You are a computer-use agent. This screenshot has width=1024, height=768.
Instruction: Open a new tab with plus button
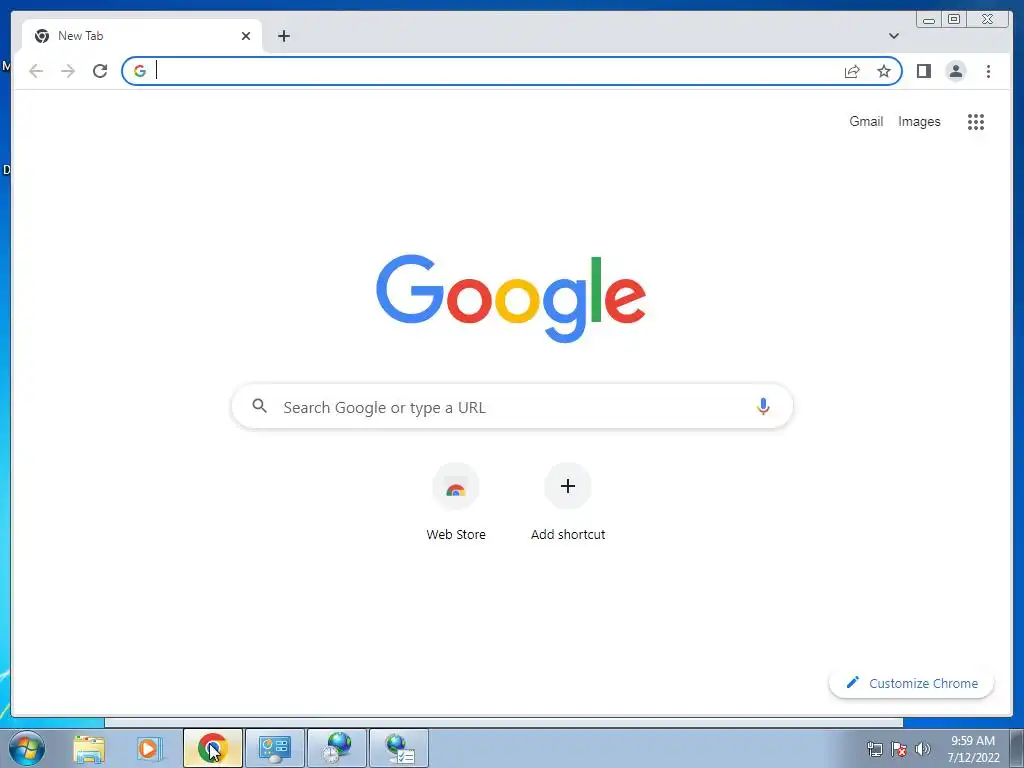pos(283,36)
